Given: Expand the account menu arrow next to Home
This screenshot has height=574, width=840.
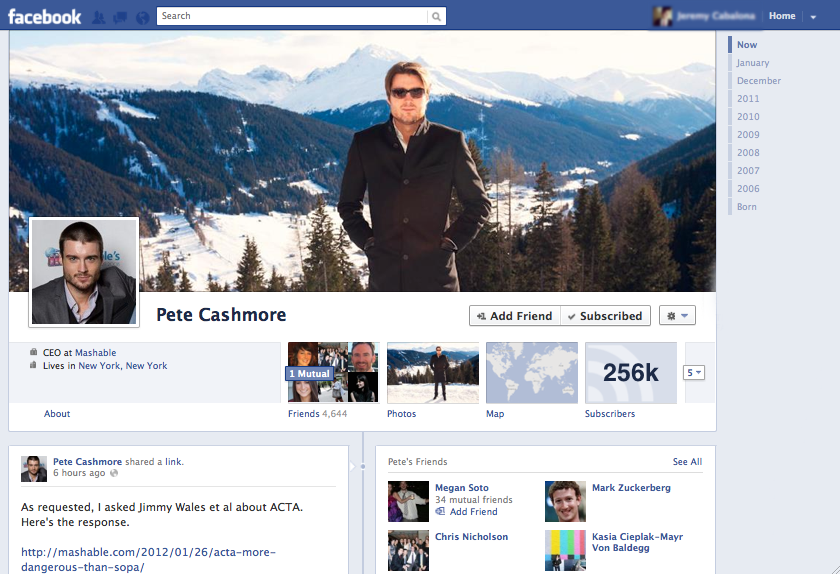Looking at the screenshot, I should (x=813, y=17).
